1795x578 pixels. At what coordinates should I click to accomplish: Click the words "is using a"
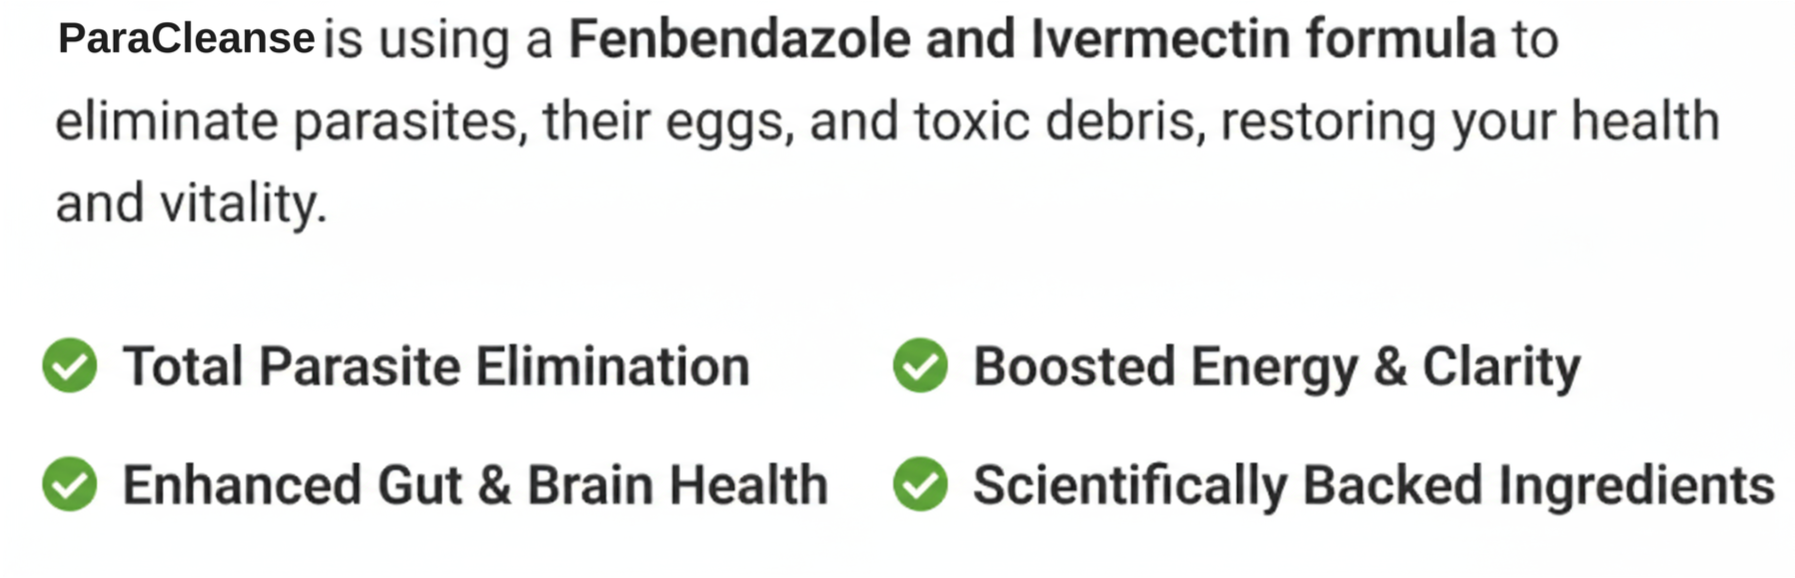[x=438, y=40]
